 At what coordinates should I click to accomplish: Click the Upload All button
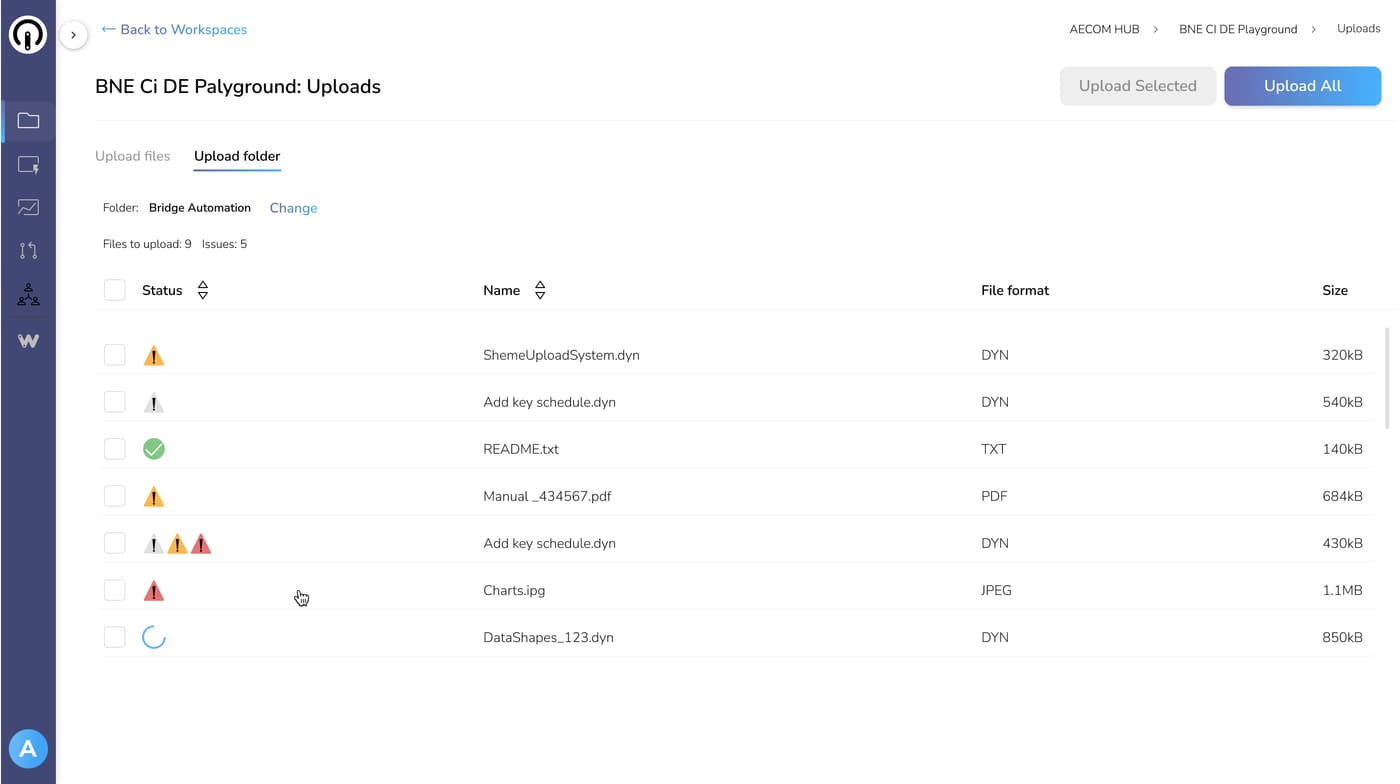[x=1302, y=86]
